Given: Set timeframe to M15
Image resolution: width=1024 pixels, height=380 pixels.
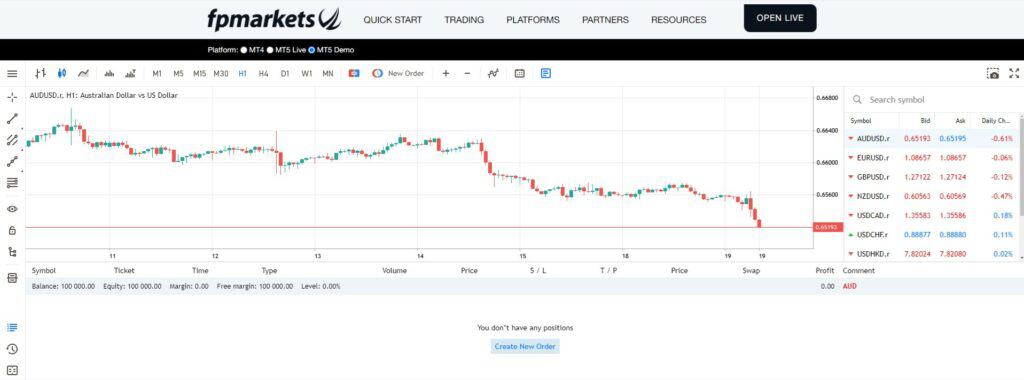Looking at the screenshot, I should 199,74.
